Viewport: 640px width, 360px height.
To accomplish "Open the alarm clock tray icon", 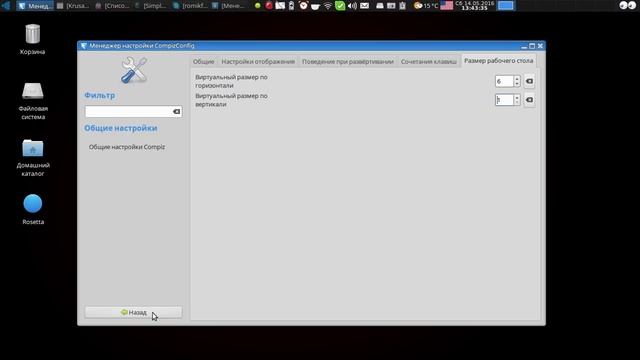I will (303, 5).
